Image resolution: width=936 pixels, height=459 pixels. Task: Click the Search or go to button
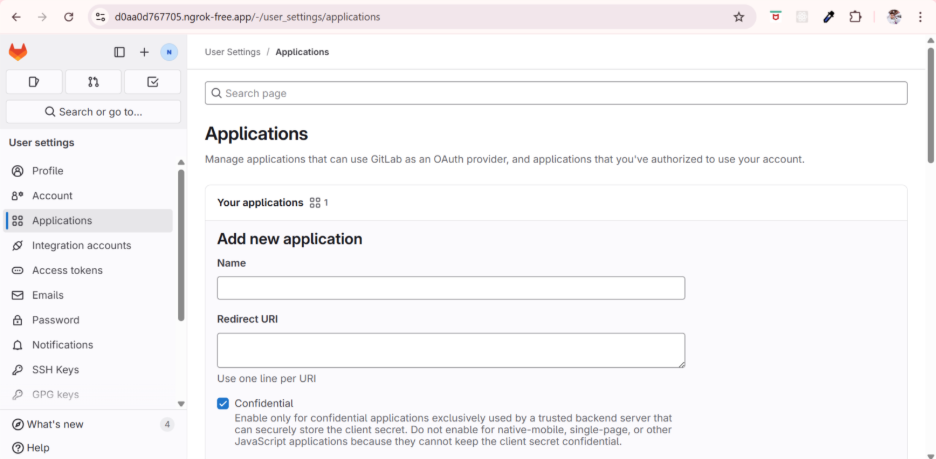93,112
